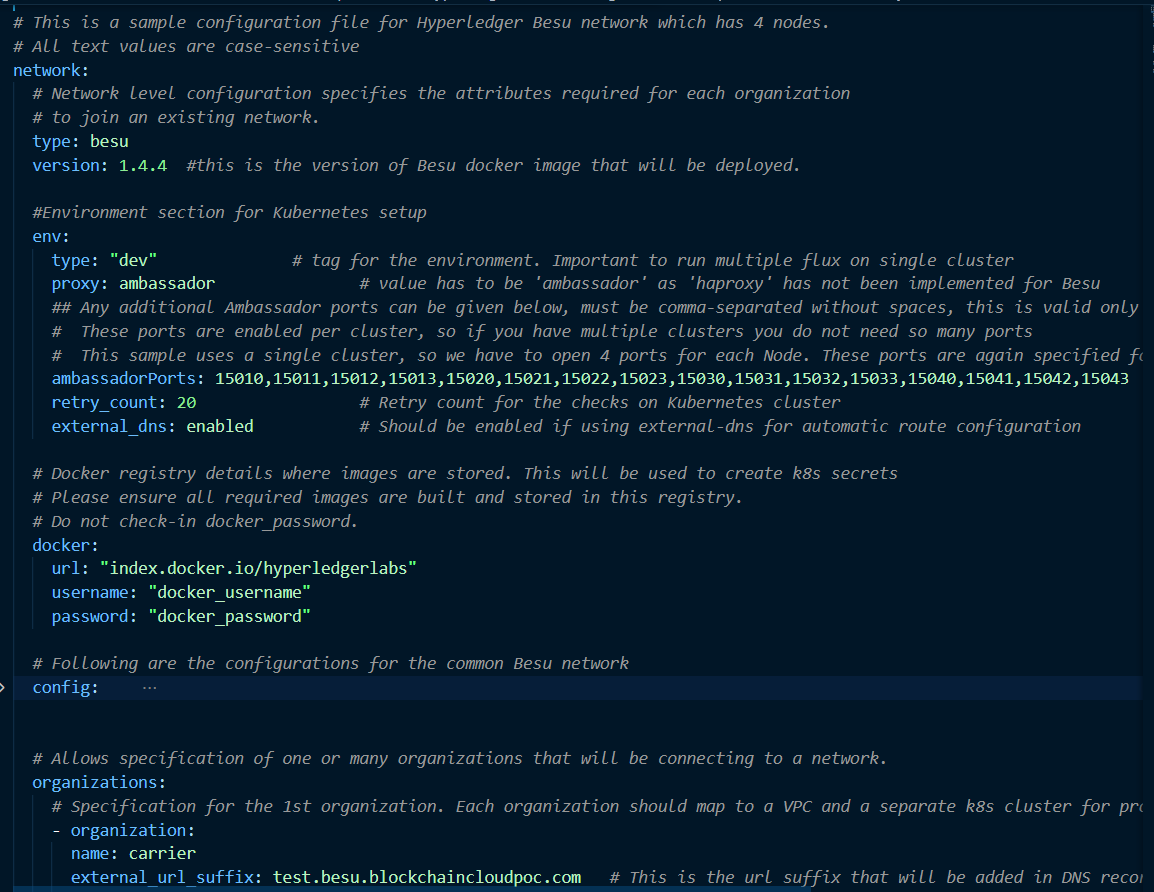Click the external_dns 'enabled' value
The width and height of the screenshot is (1154, 892).
[x=219, y=426]
